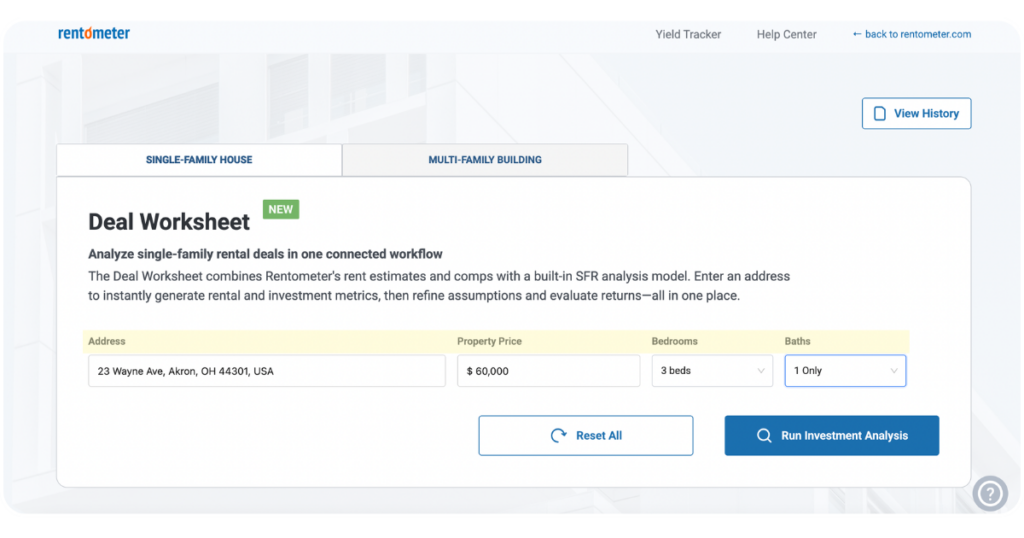Click the circular arrow reset icon
Viewport: 1024px width, 538px height.
(558, 435)
